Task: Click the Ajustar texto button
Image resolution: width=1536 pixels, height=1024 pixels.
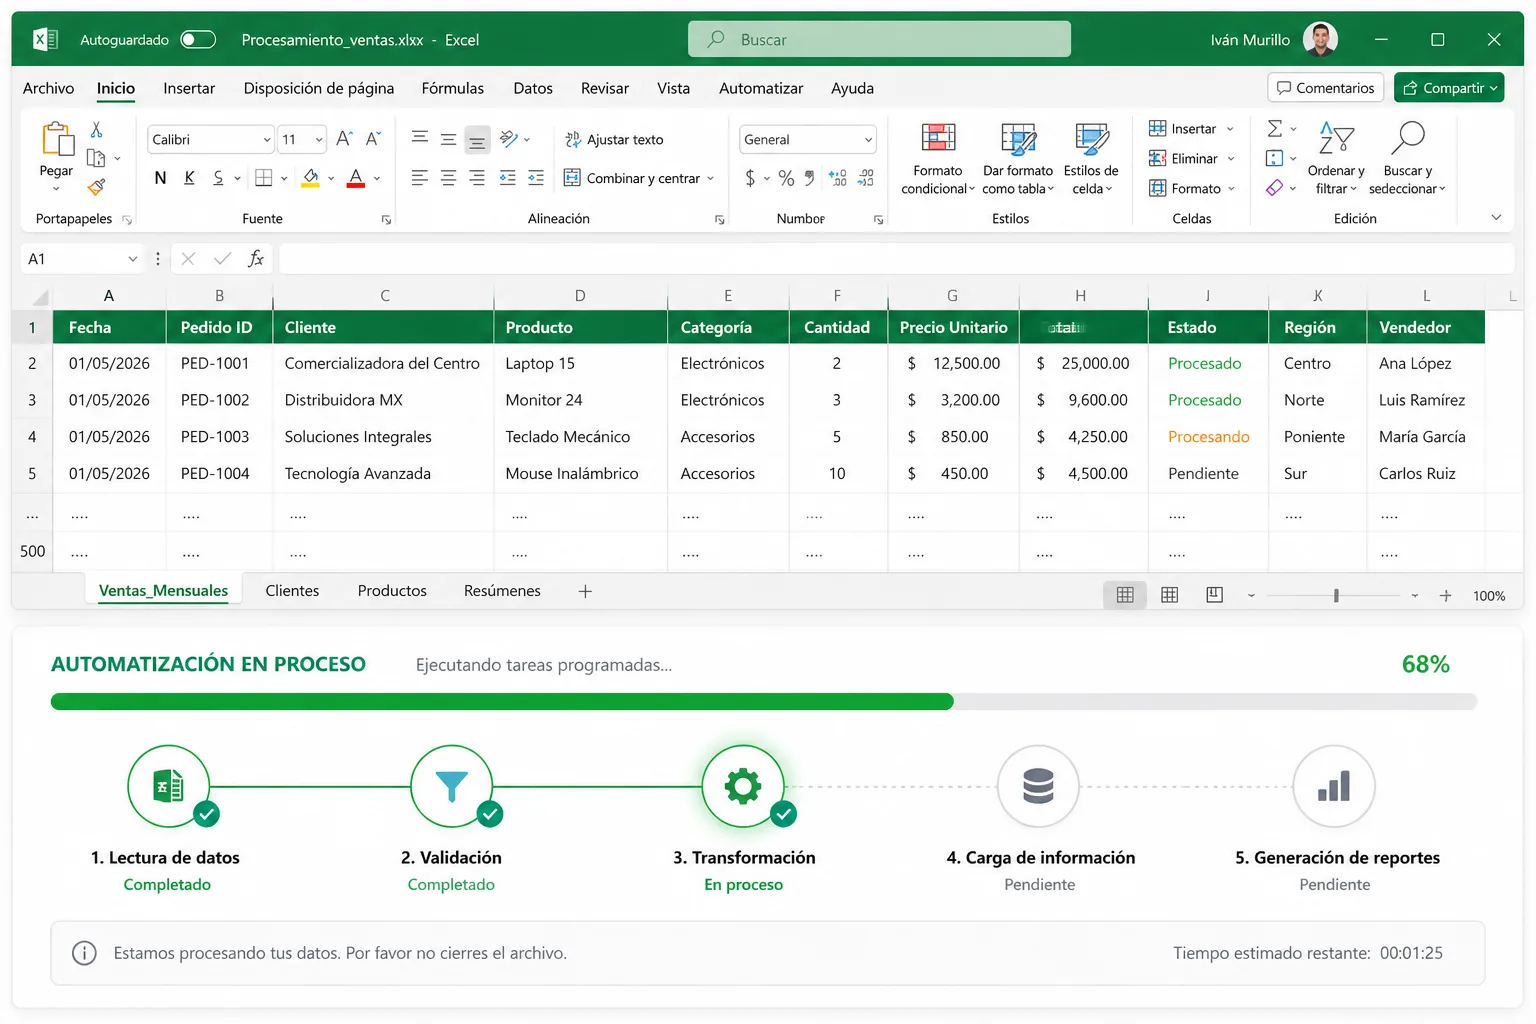Action: 614,139
